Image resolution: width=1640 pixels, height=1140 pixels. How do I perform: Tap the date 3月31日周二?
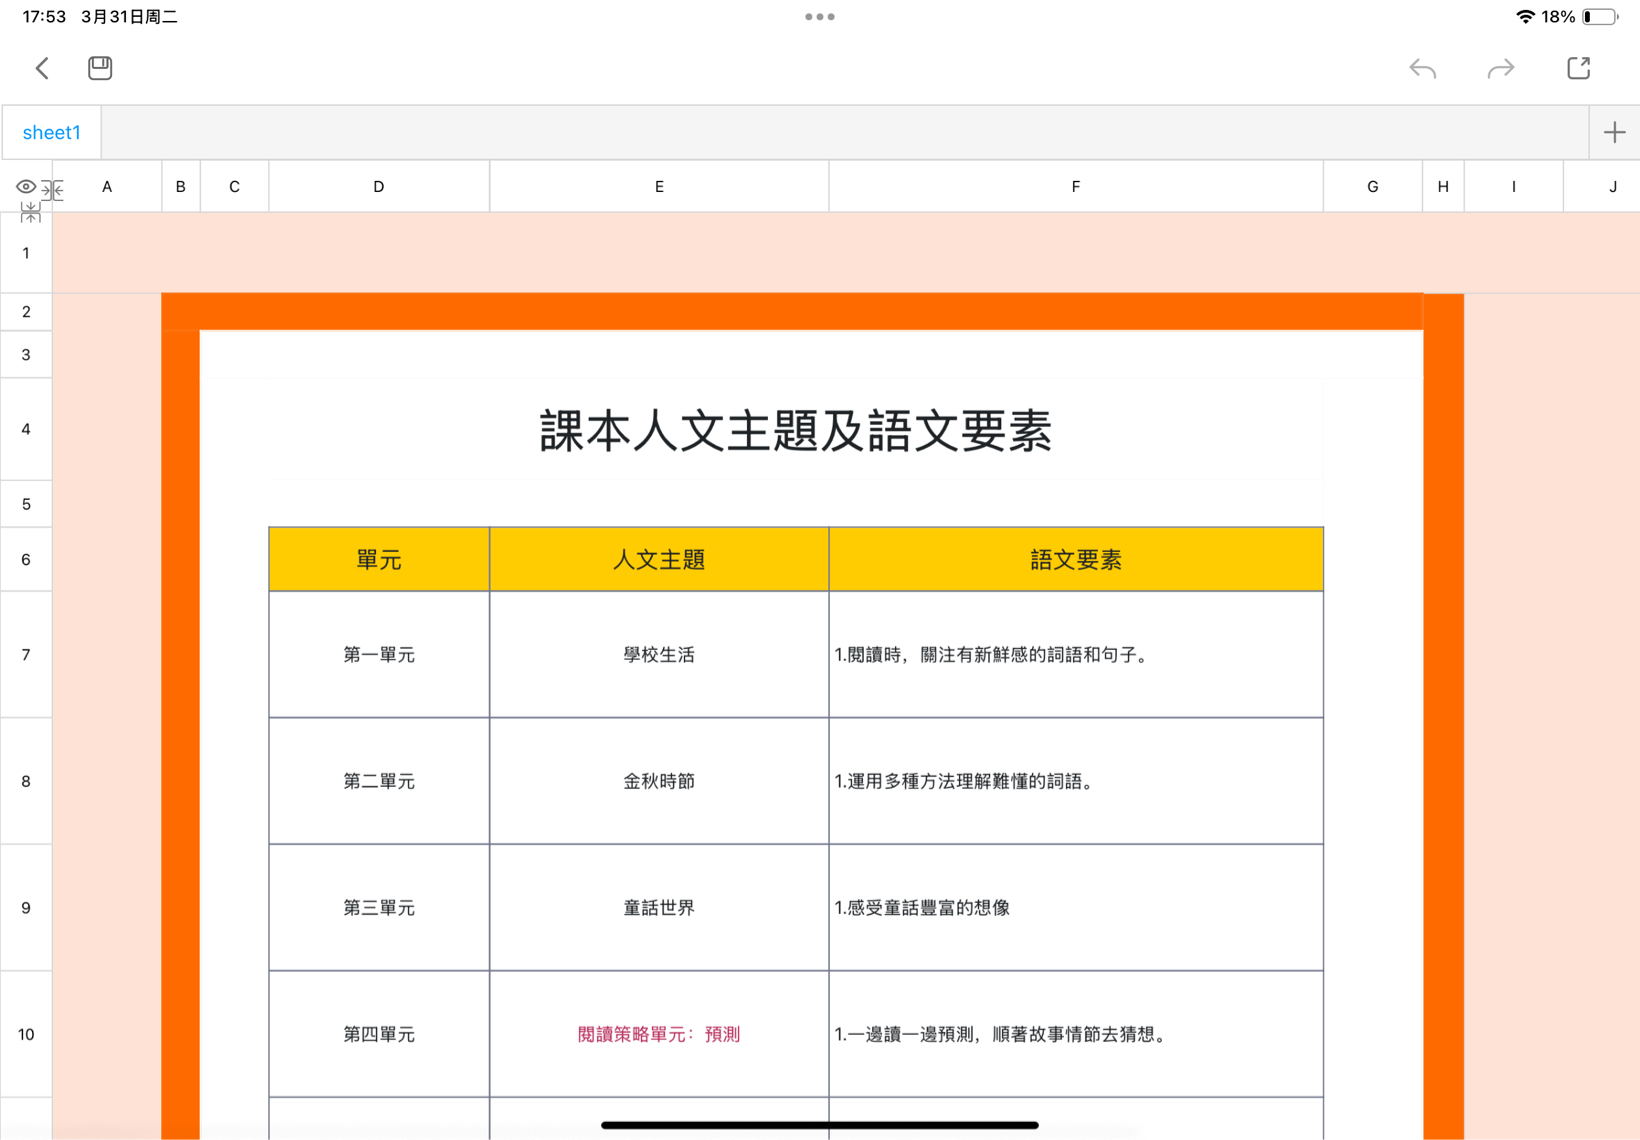coord(129,17)
